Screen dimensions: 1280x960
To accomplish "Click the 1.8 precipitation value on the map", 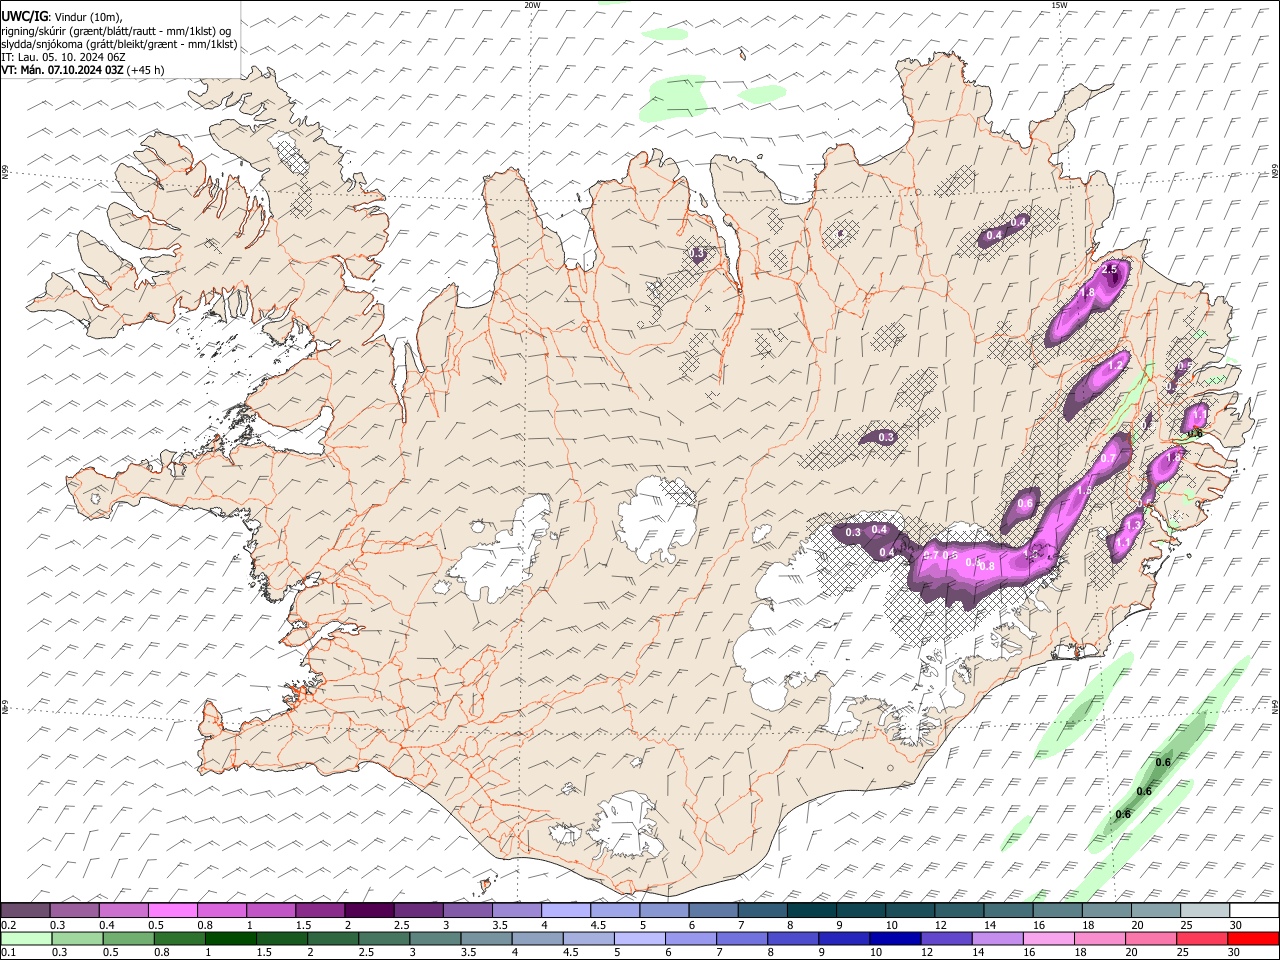I will coord(1089,292).
